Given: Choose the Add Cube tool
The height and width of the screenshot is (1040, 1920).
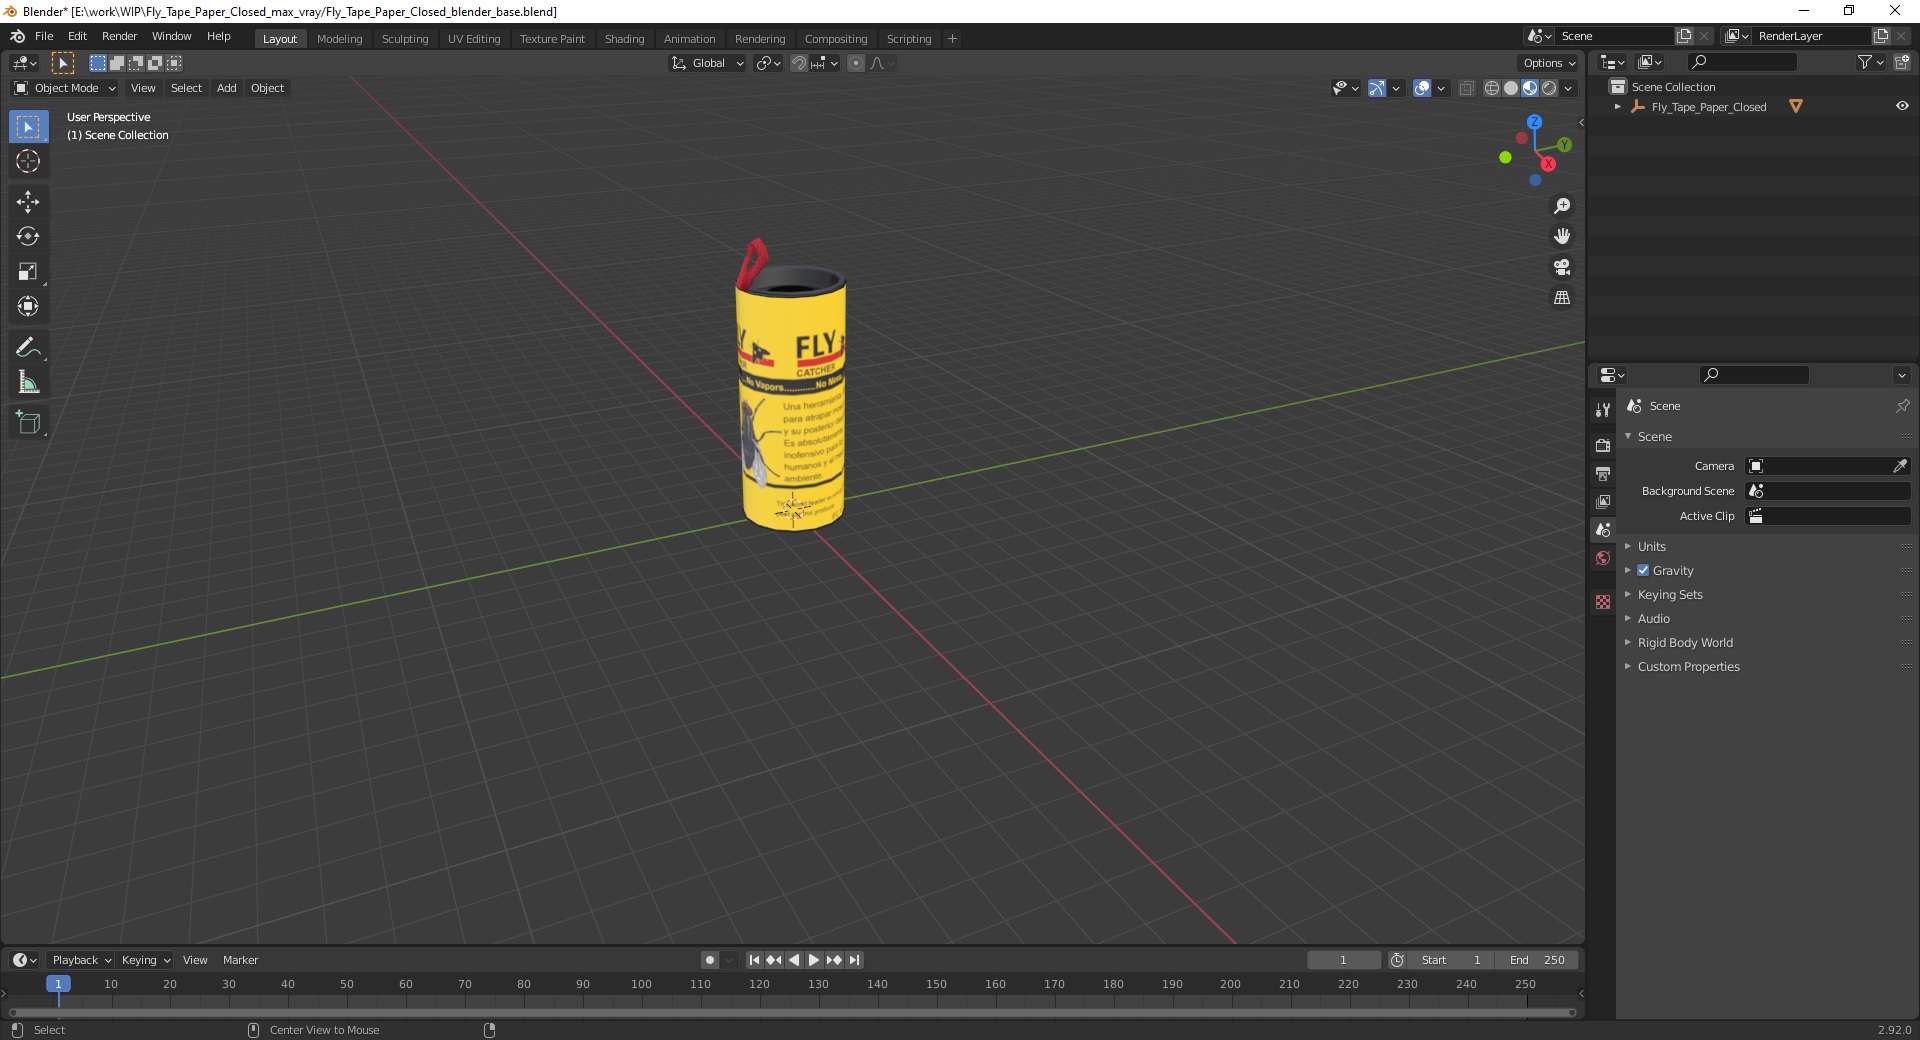Looking at the screenshot, I should 28,423.
